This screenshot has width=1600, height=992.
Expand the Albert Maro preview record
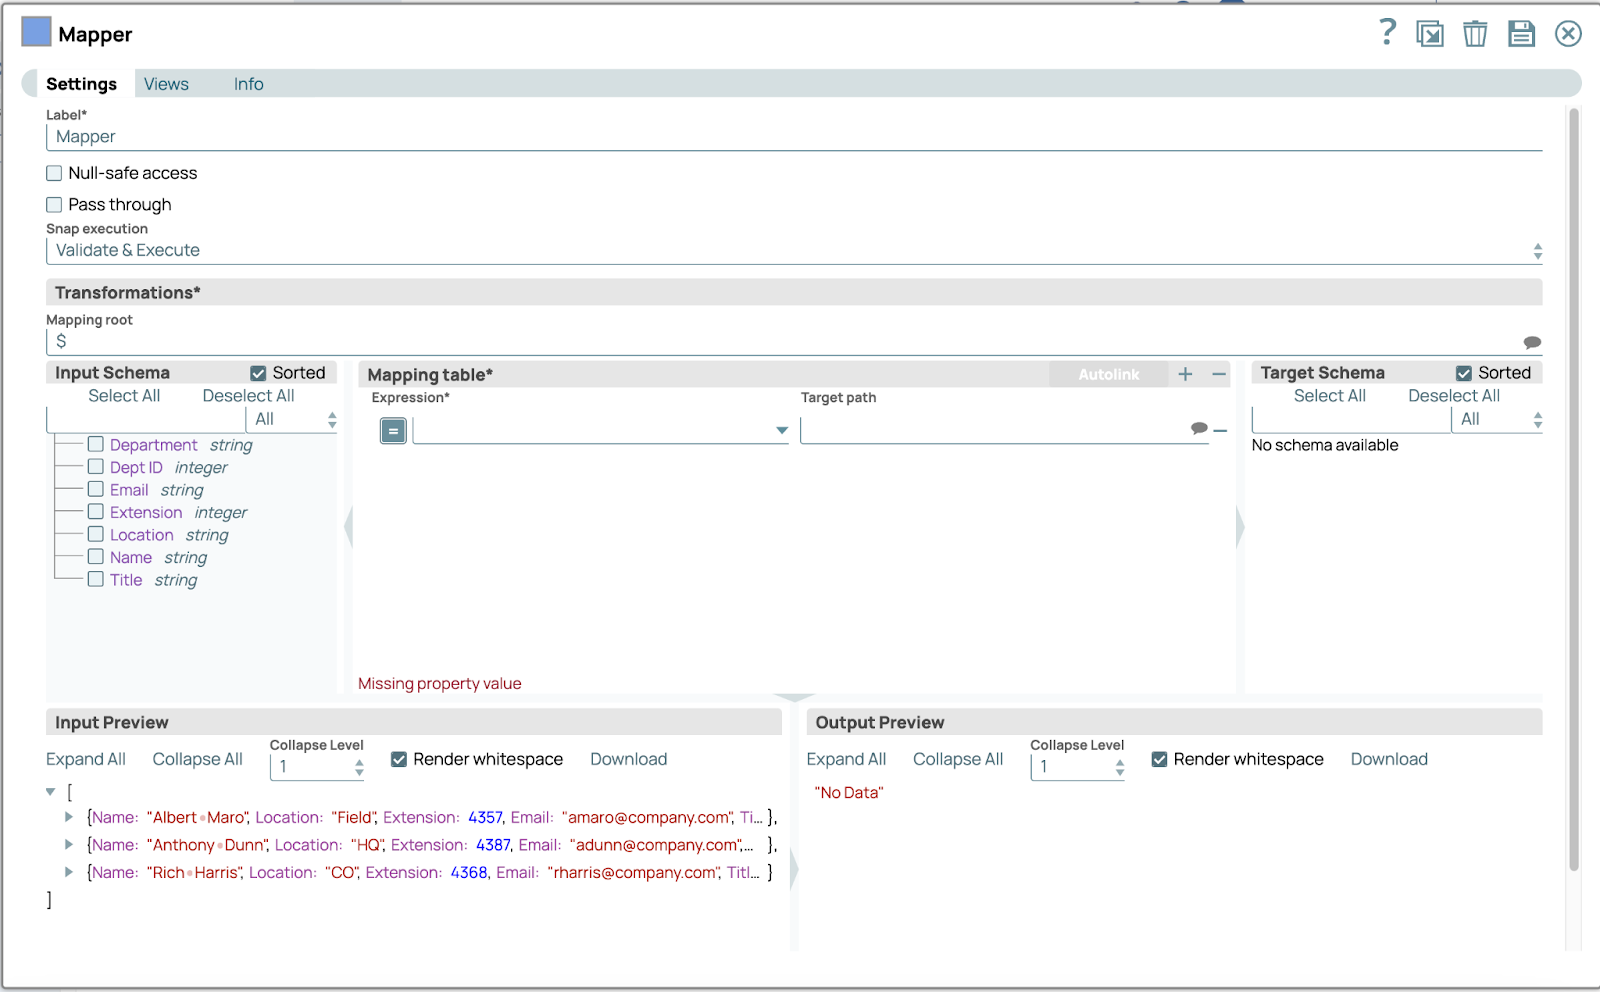point(69,817)
